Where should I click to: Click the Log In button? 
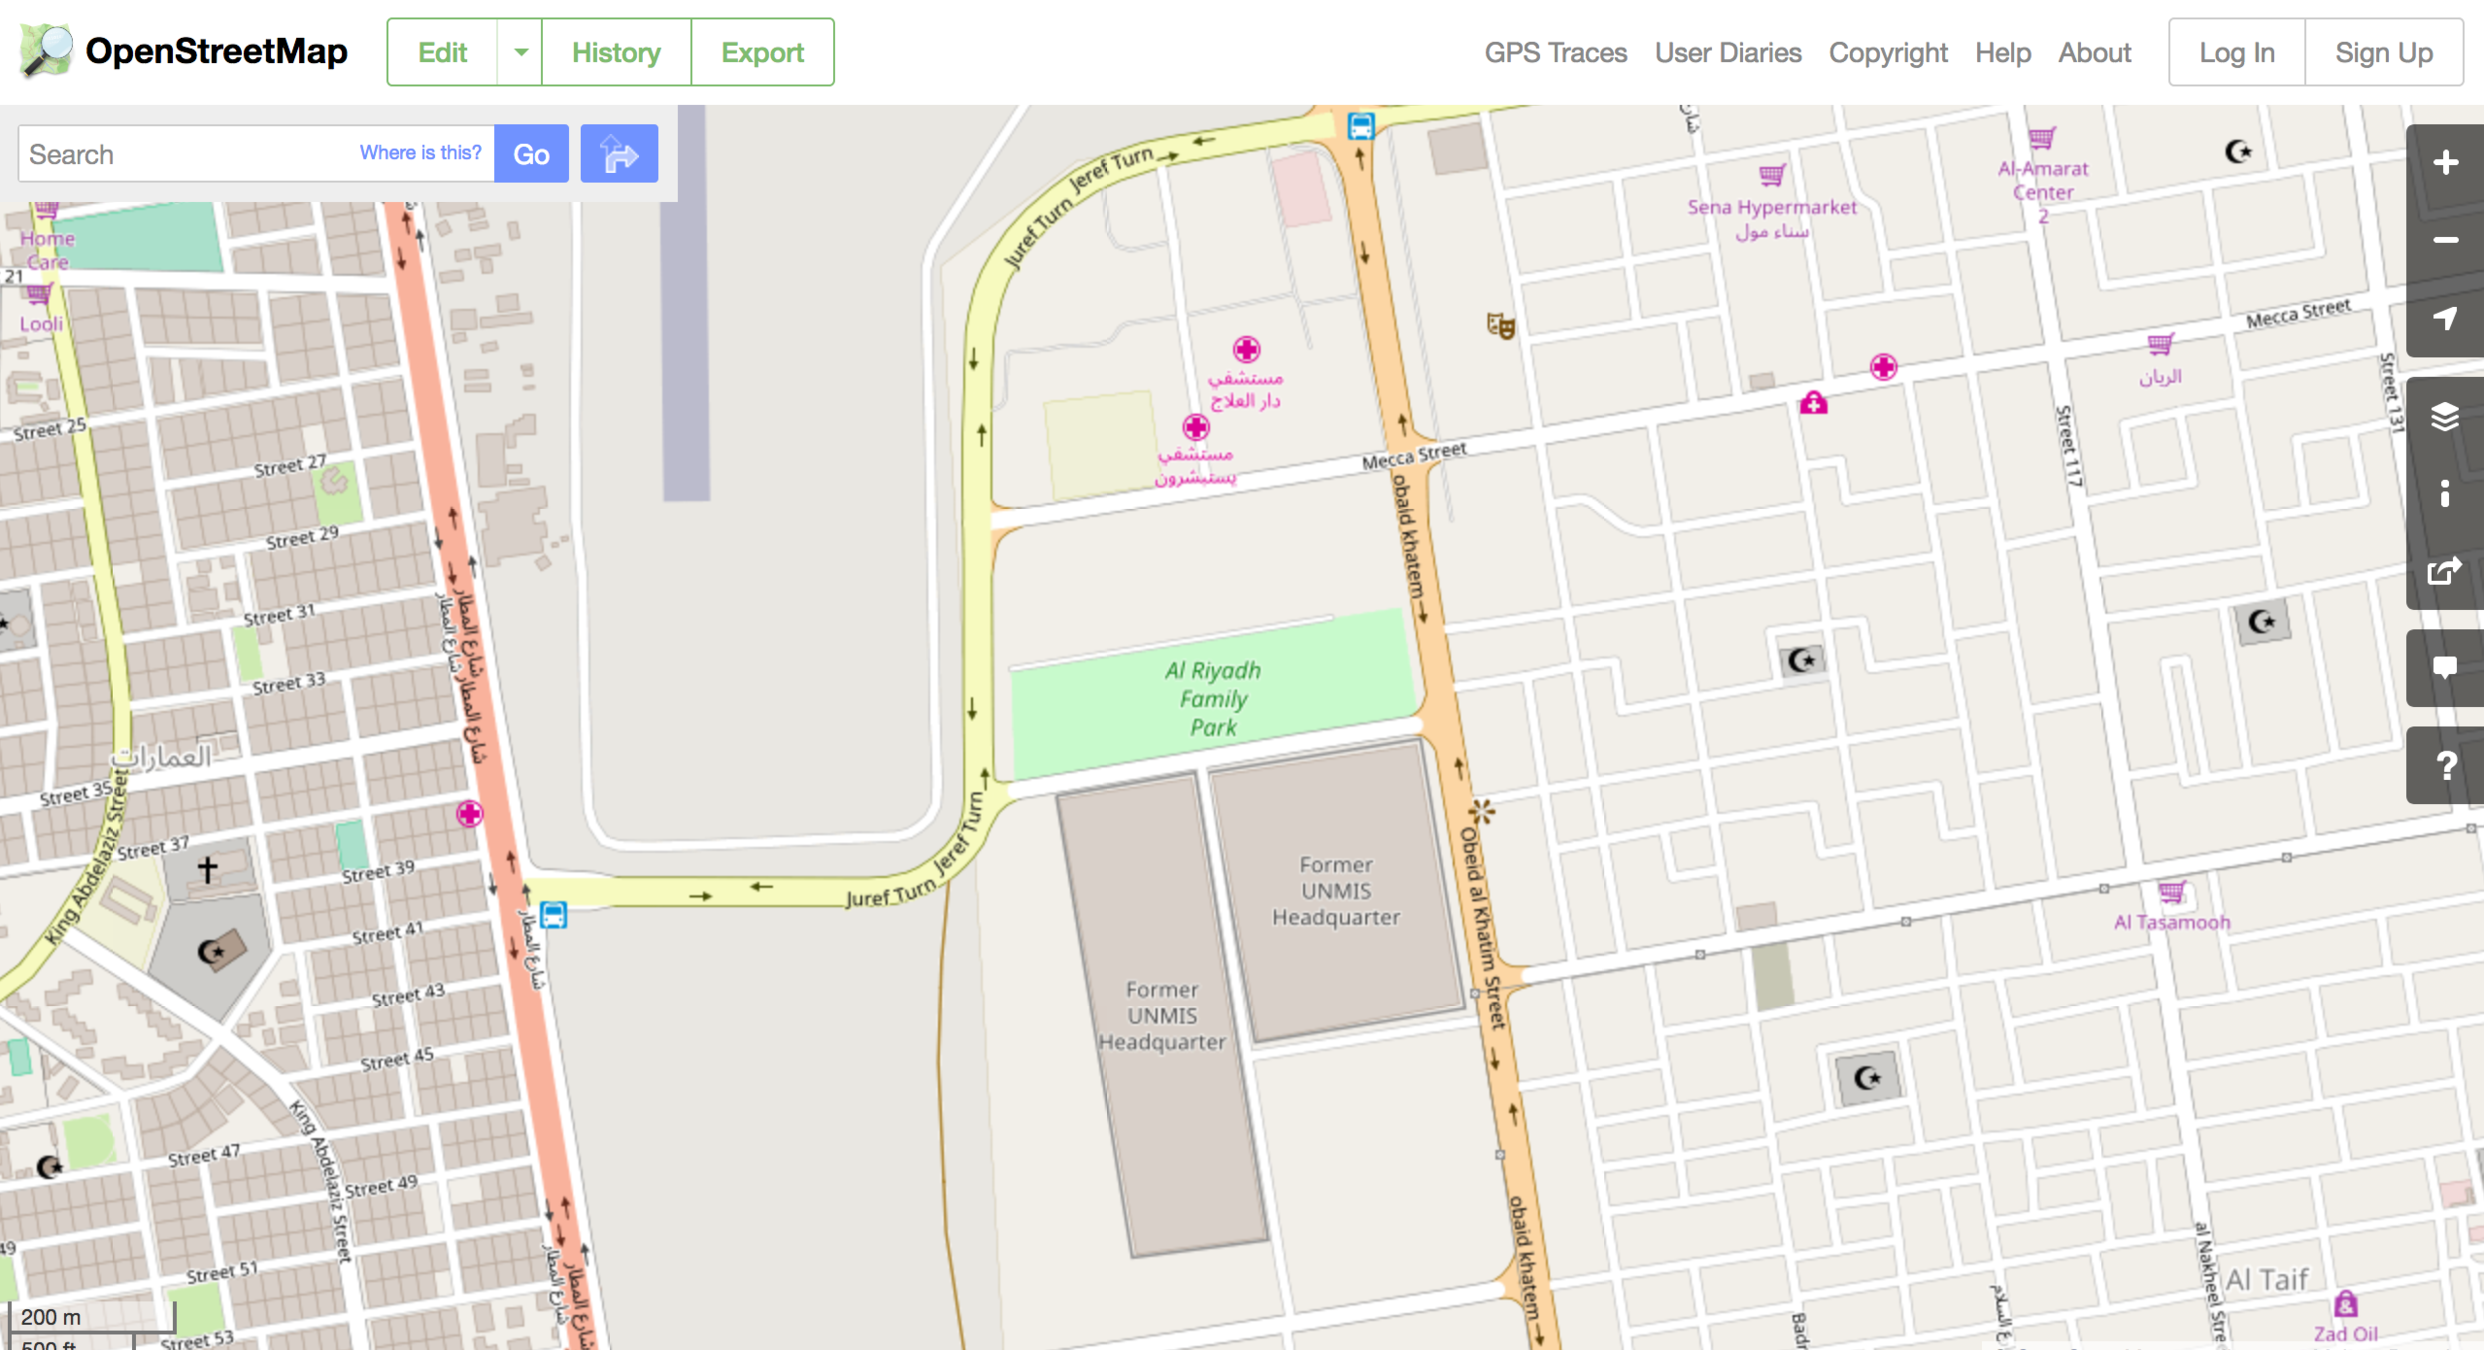tap(2236, 52)
